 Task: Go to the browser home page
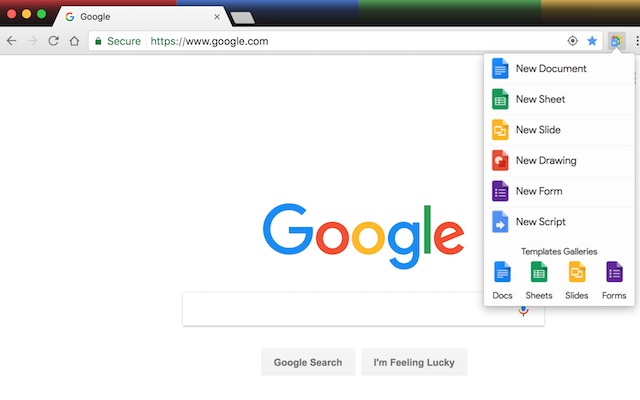coord(74,41)
